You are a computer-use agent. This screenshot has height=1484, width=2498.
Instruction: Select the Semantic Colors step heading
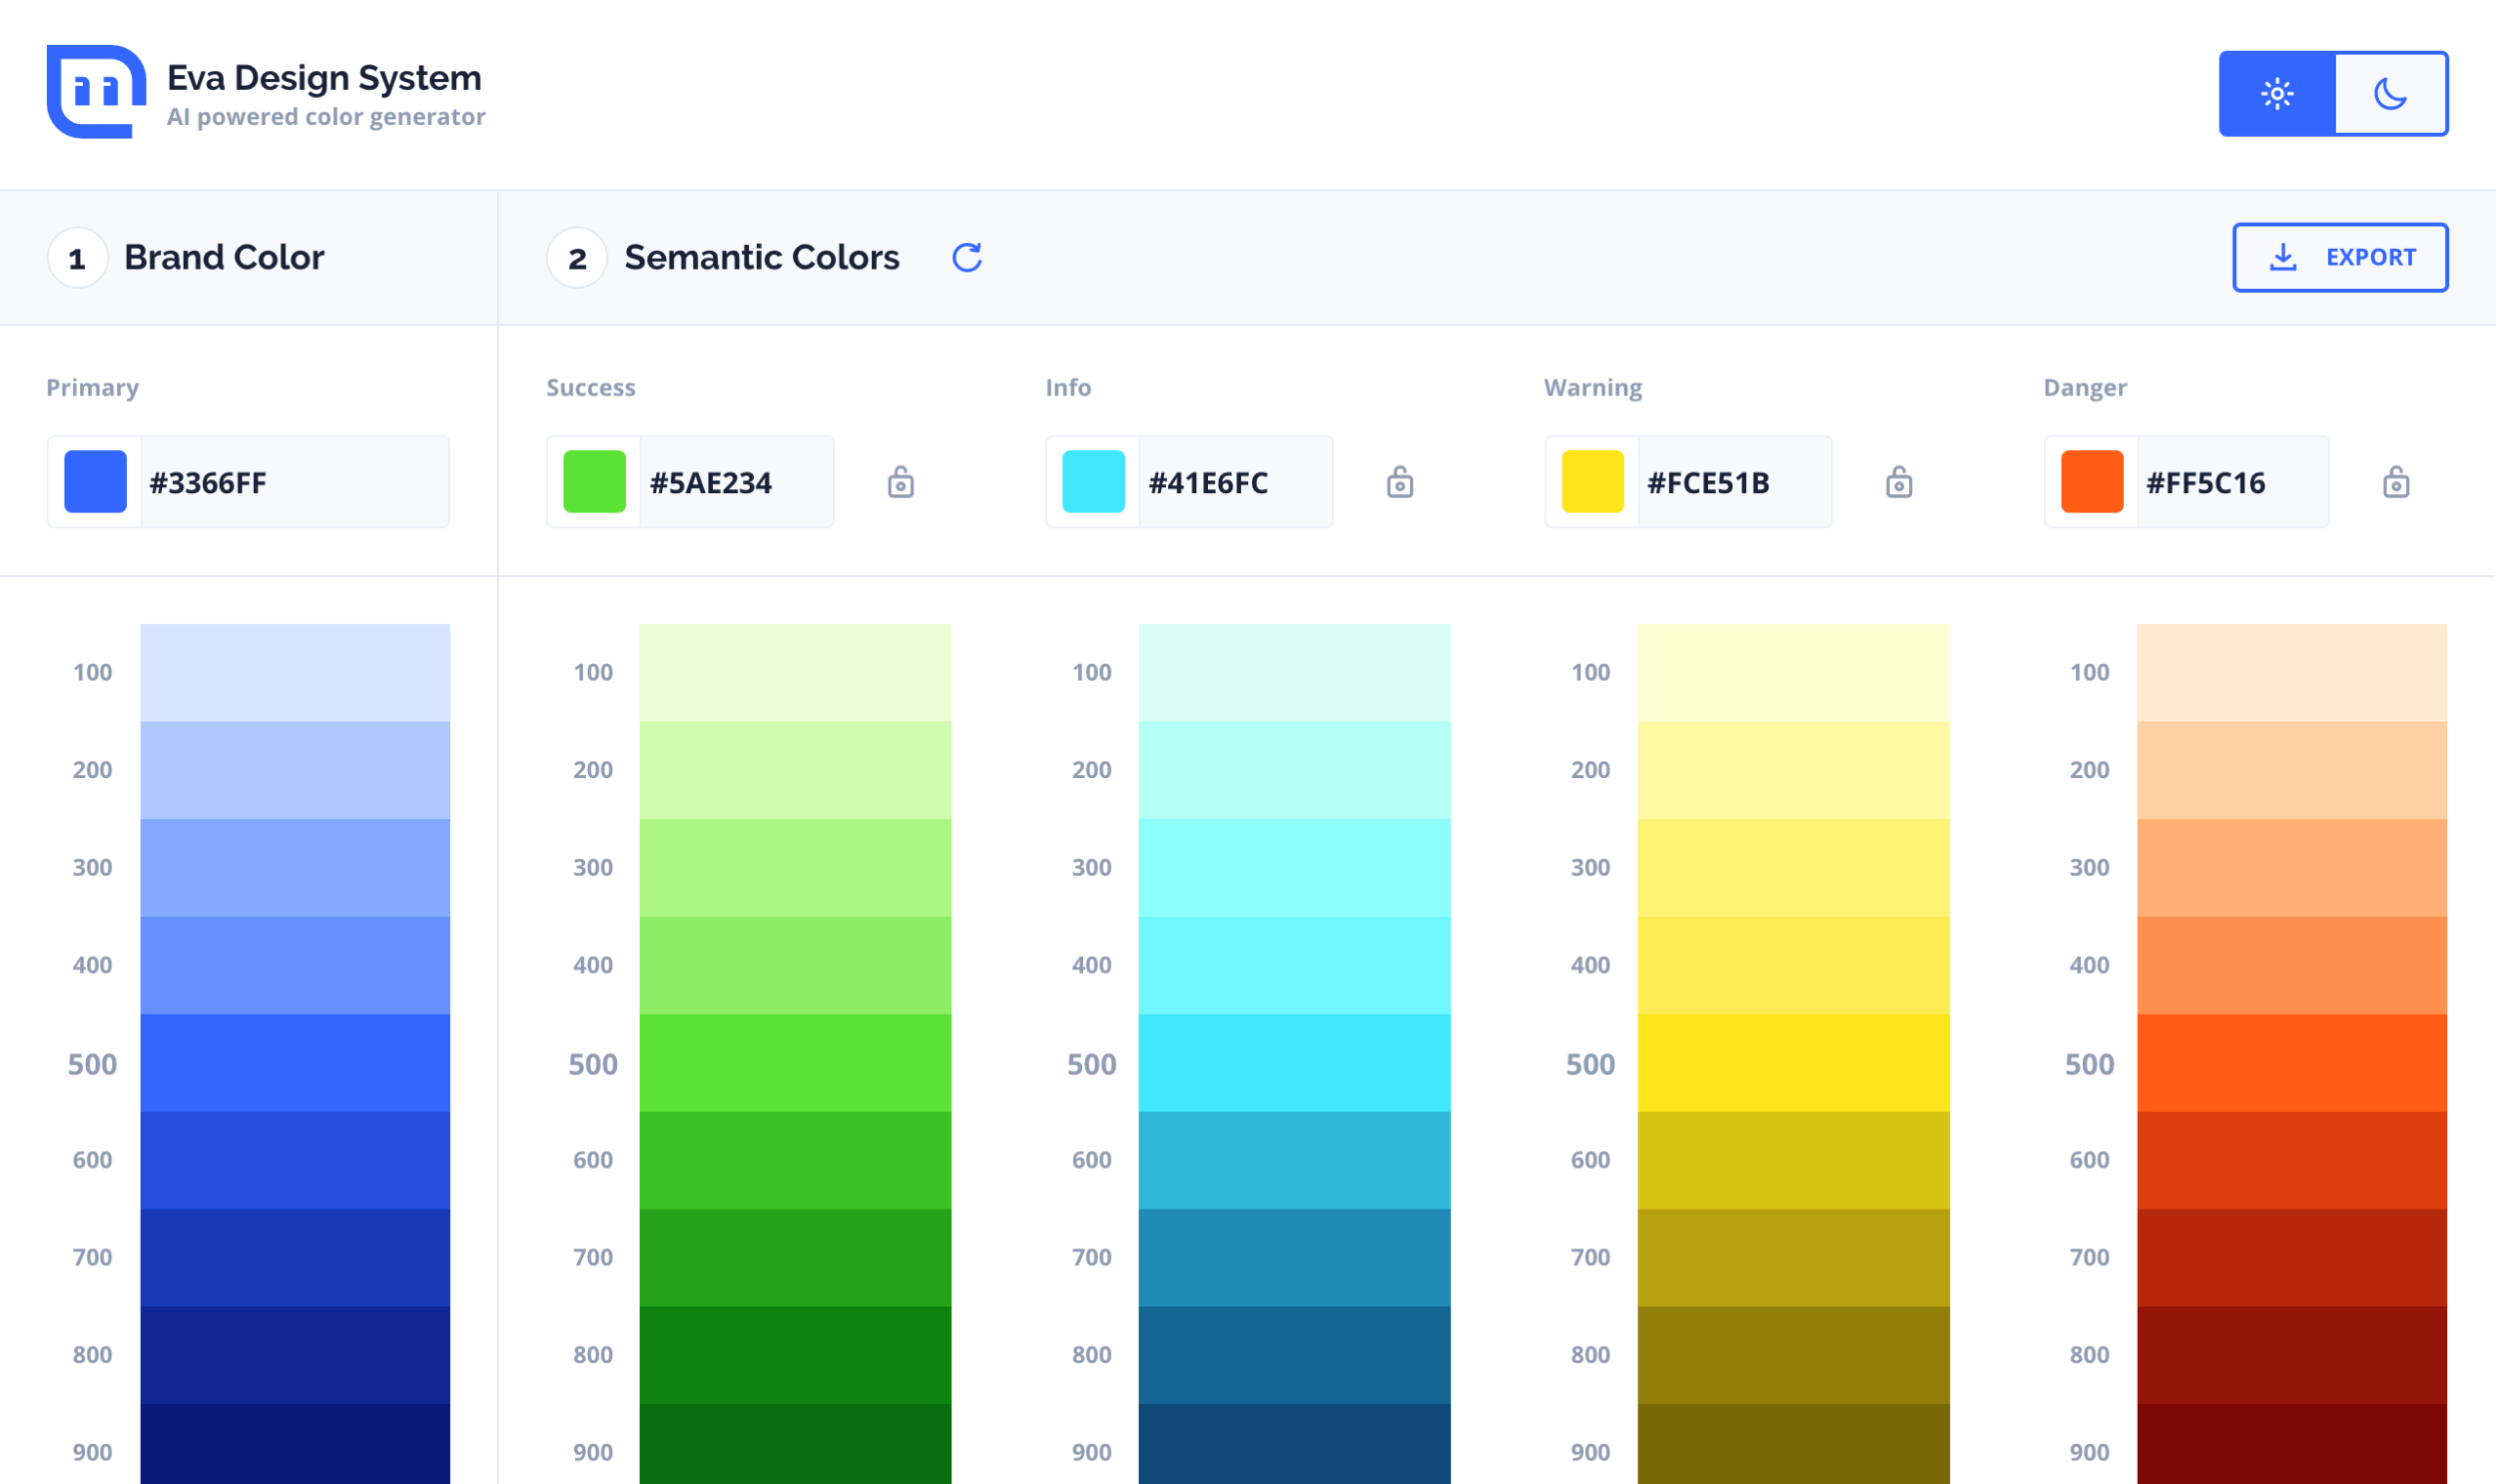tap(761, 258)
